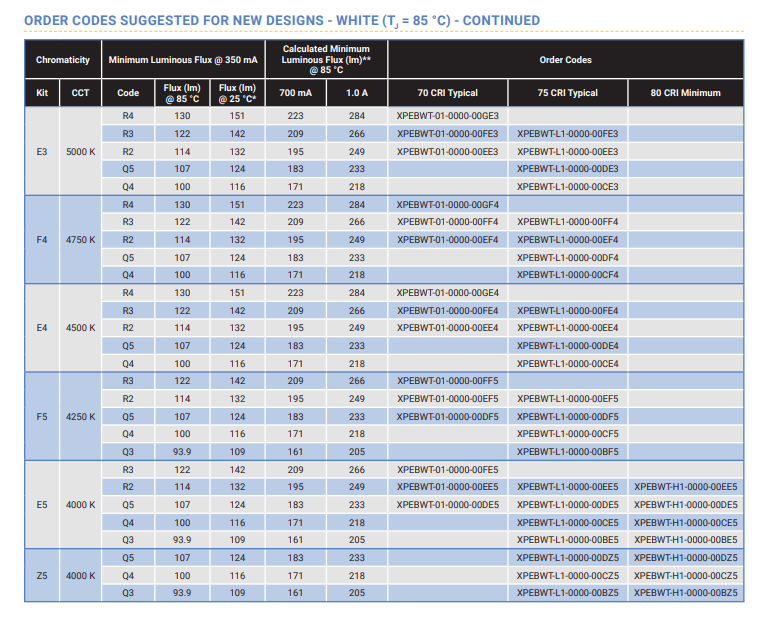774x619 pixels.
Task: Select the F5 kit cell
Action: (x=42, y=417)
